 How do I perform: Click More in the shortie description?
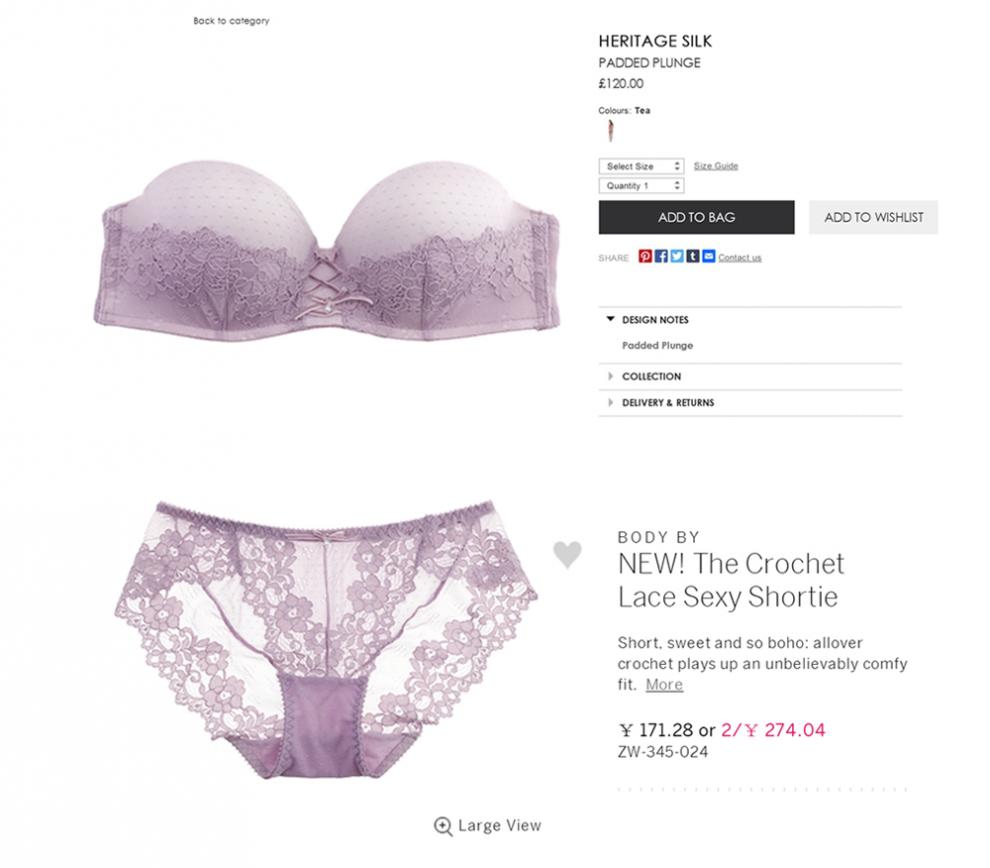[x=664, y=685]
